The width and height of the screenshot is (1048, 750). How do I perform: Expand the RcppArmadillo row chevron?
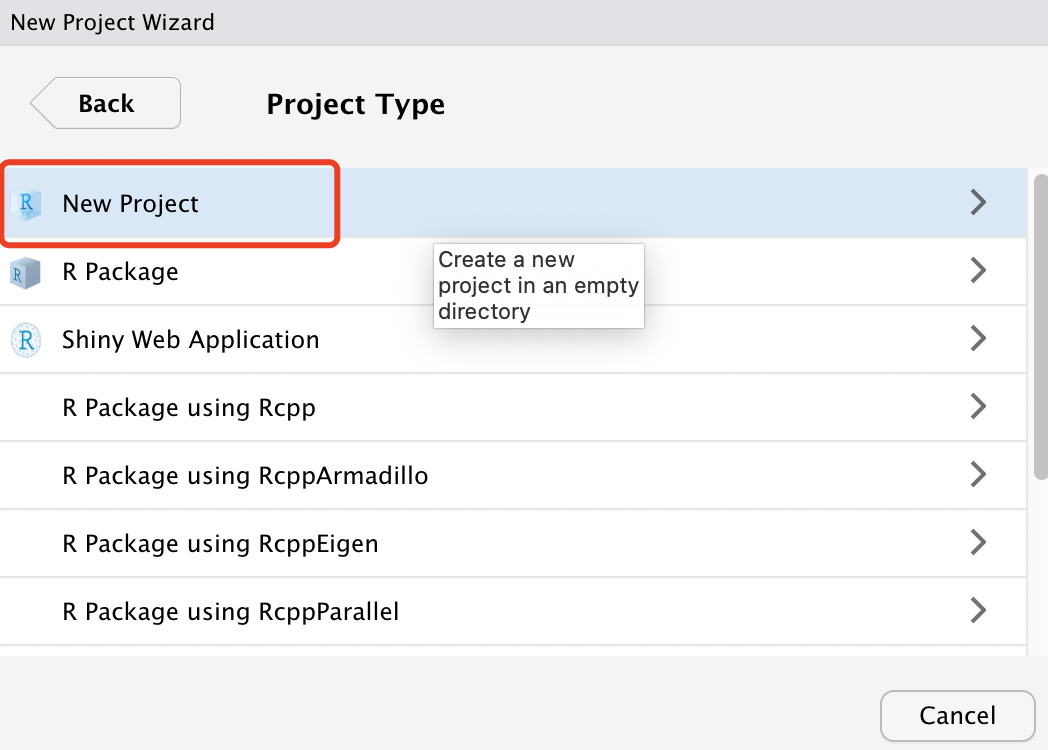pos(978,475)
